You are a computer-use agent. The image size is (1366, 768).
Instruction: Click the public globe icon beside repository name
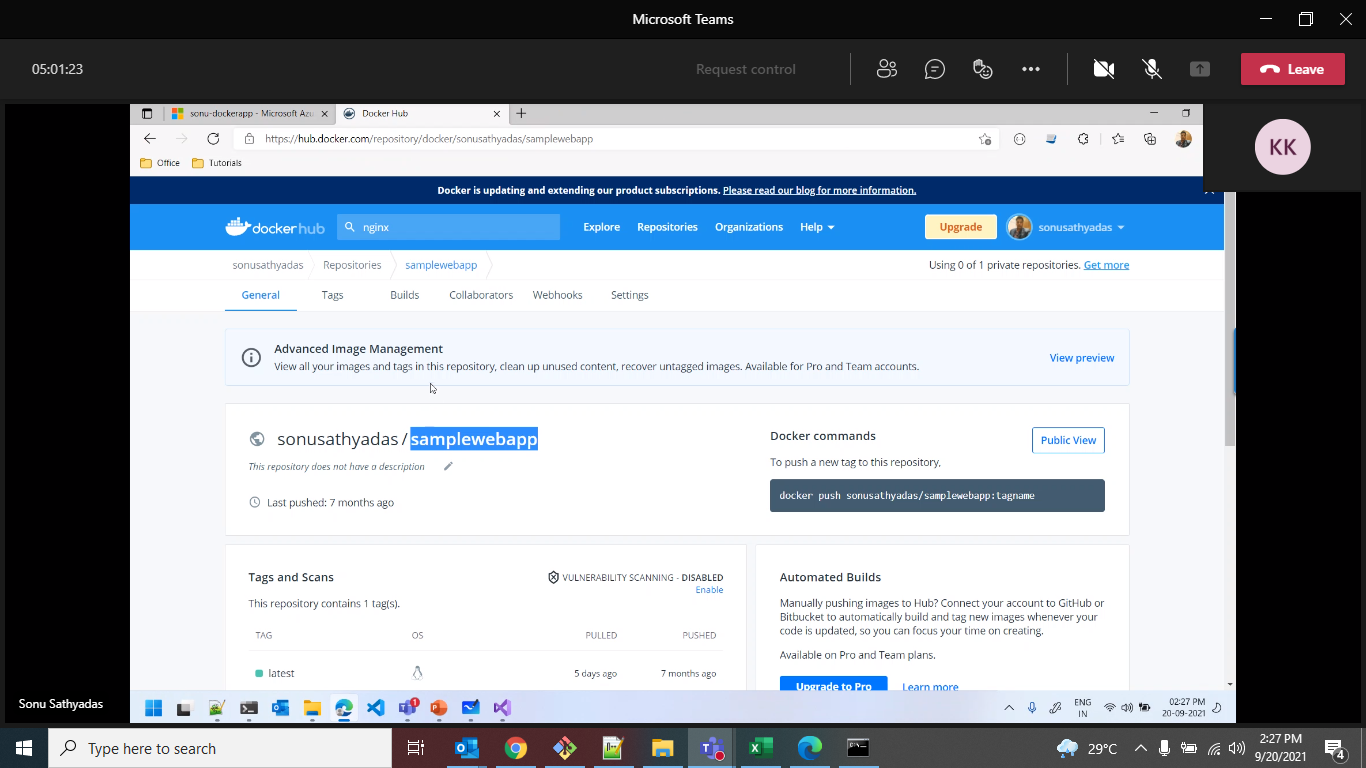pos(257,439)
